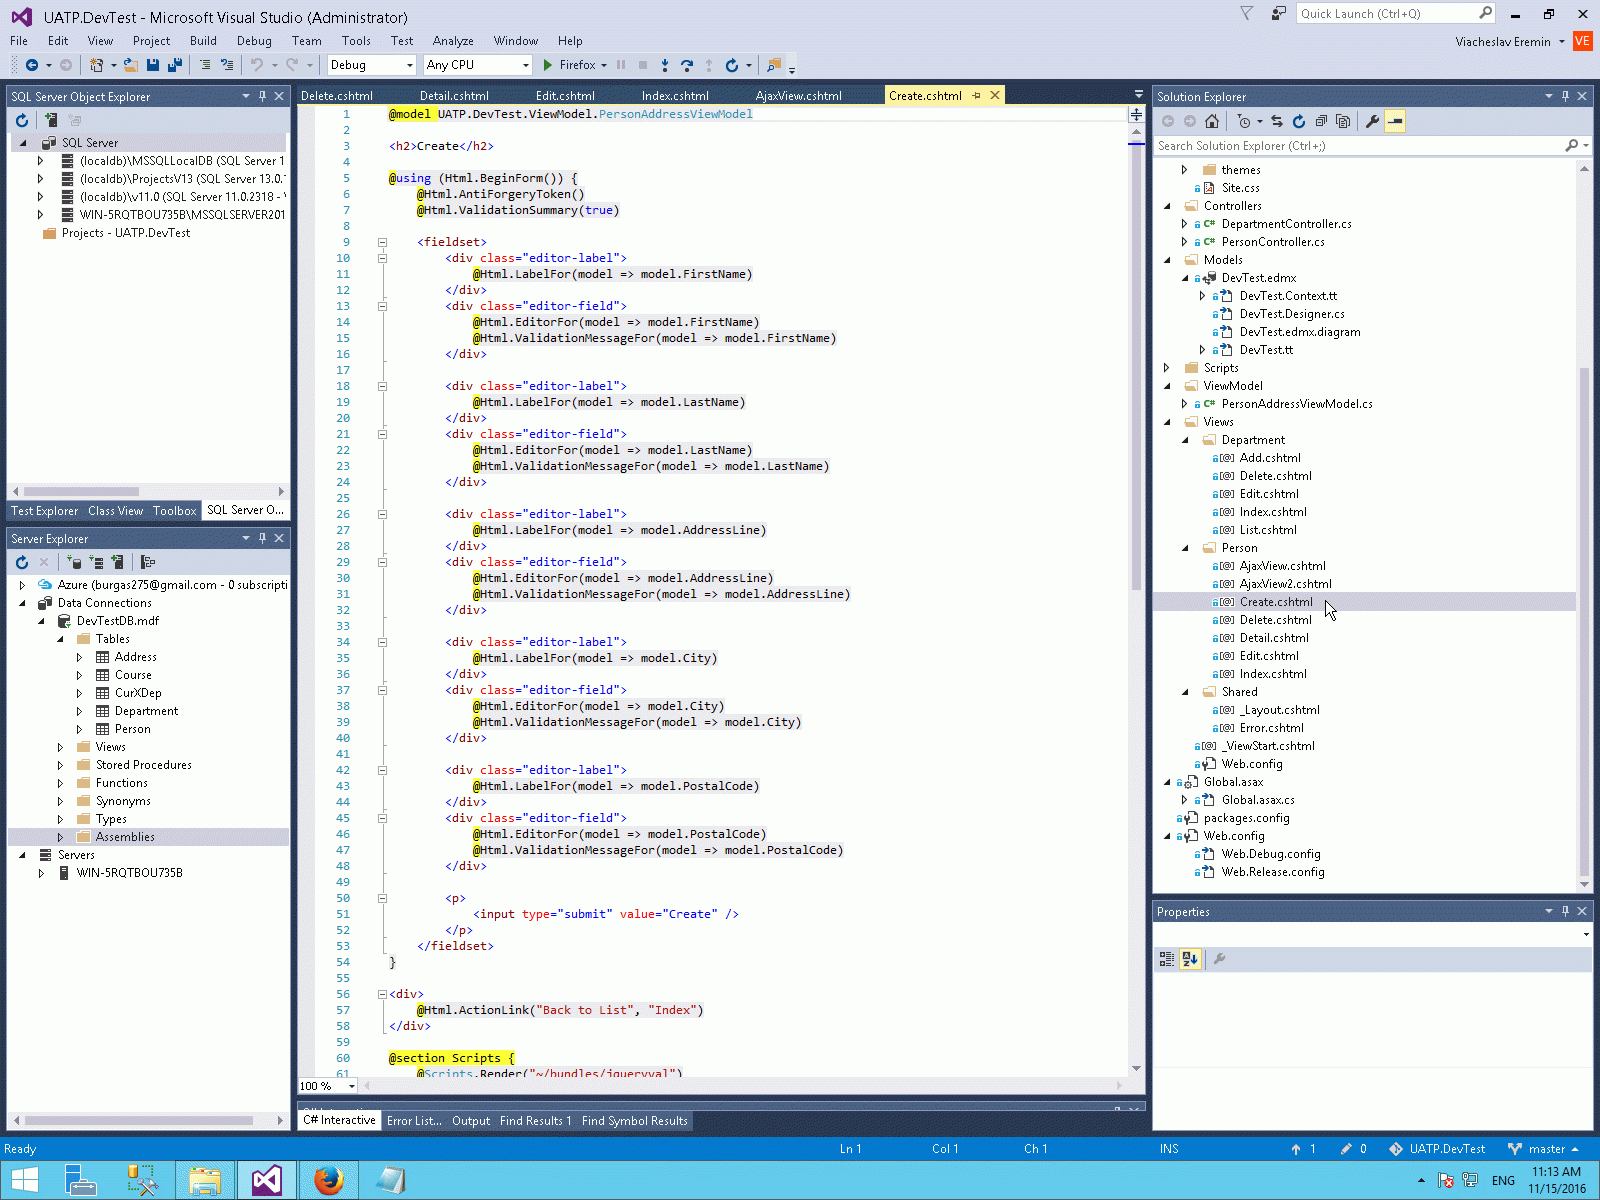Click the Step Into debug icon
1600x1200 pixels.
[665, 65]
